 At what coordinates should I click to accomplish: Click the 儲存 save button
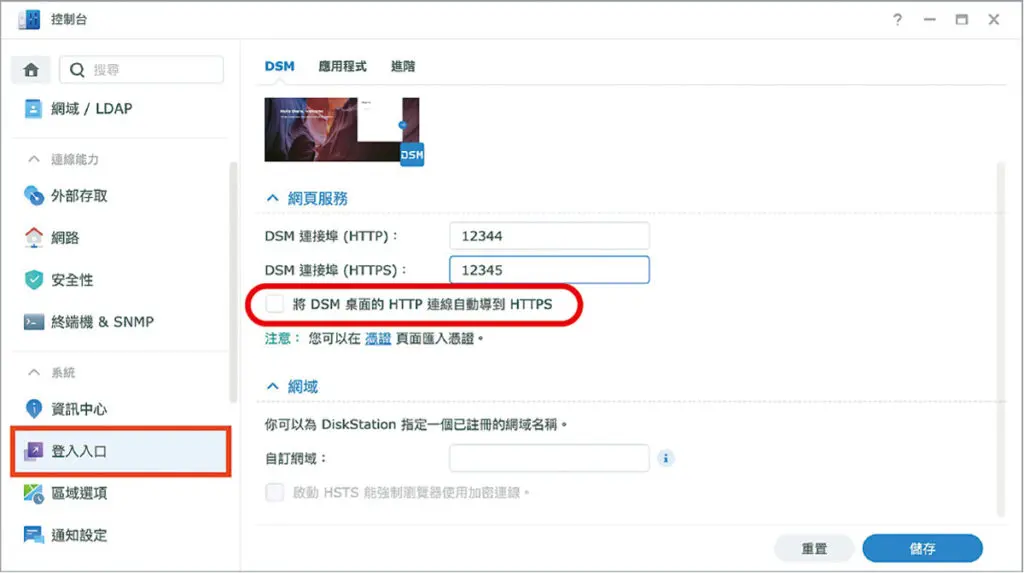[x=922, y=548]
